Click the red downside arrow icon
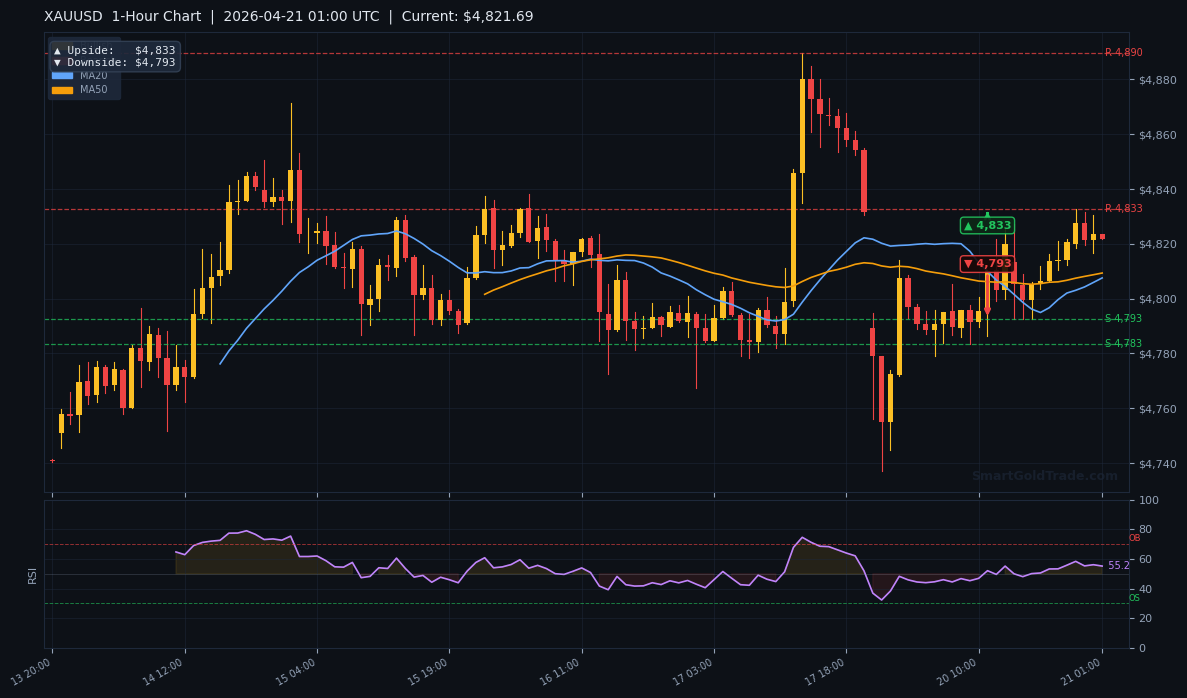The image size is (1187, 698). tap(58, 62)
